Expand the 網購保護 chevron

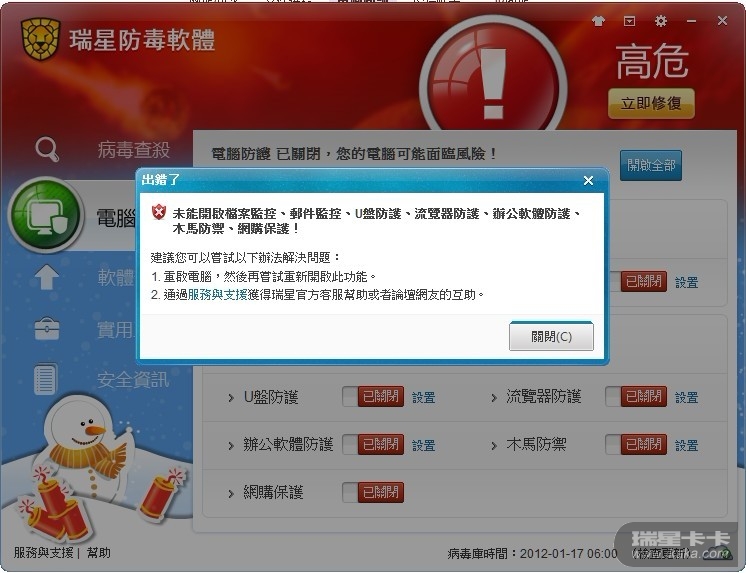(231, 493)
